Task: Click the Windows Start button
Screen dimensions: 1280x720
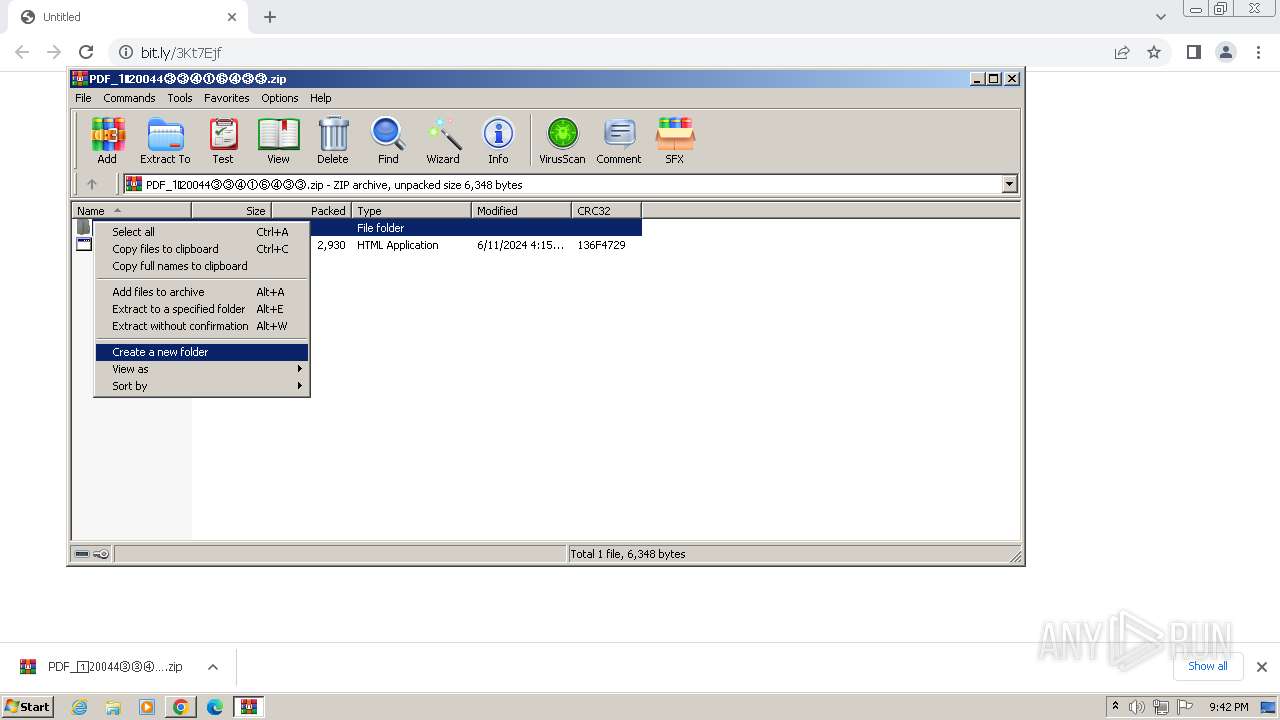Action: [x=27, y=707]
